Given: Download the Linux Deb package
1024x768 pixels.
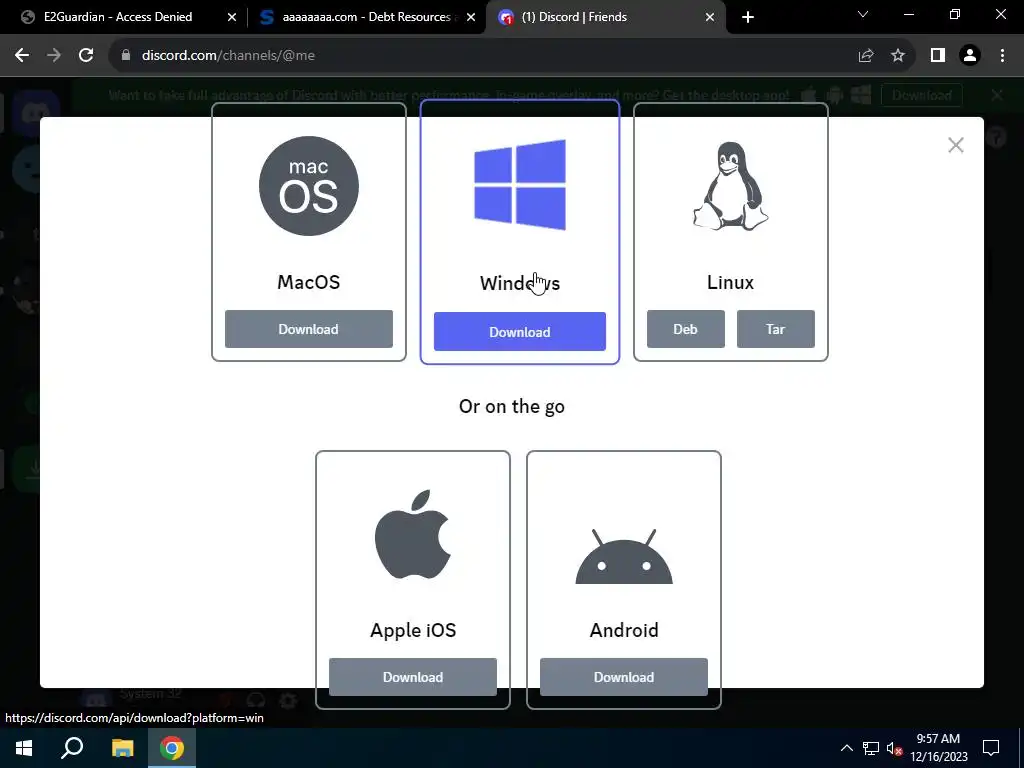Looking at the screenshot, I should 686,329.
